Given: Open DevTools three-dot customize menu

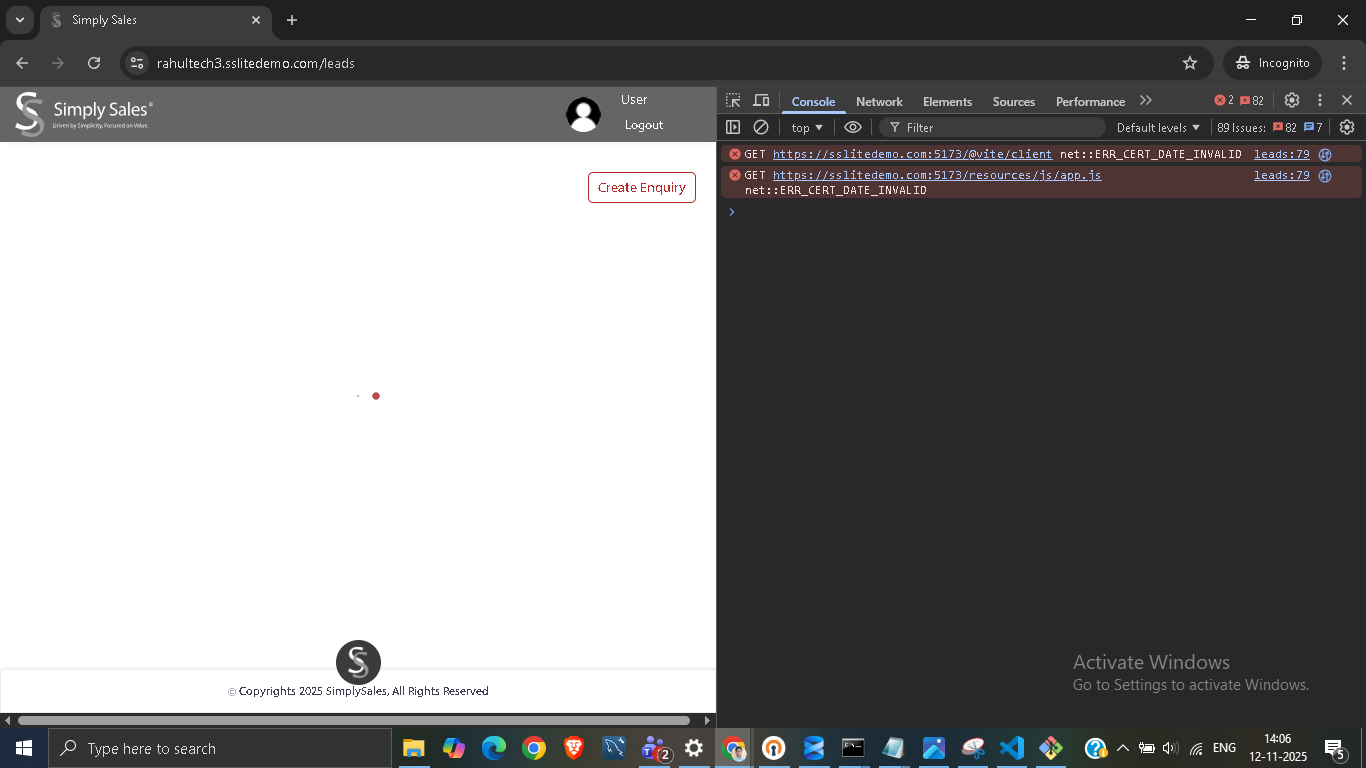Looking at the screenshot, I should (x=1320, y=101).
